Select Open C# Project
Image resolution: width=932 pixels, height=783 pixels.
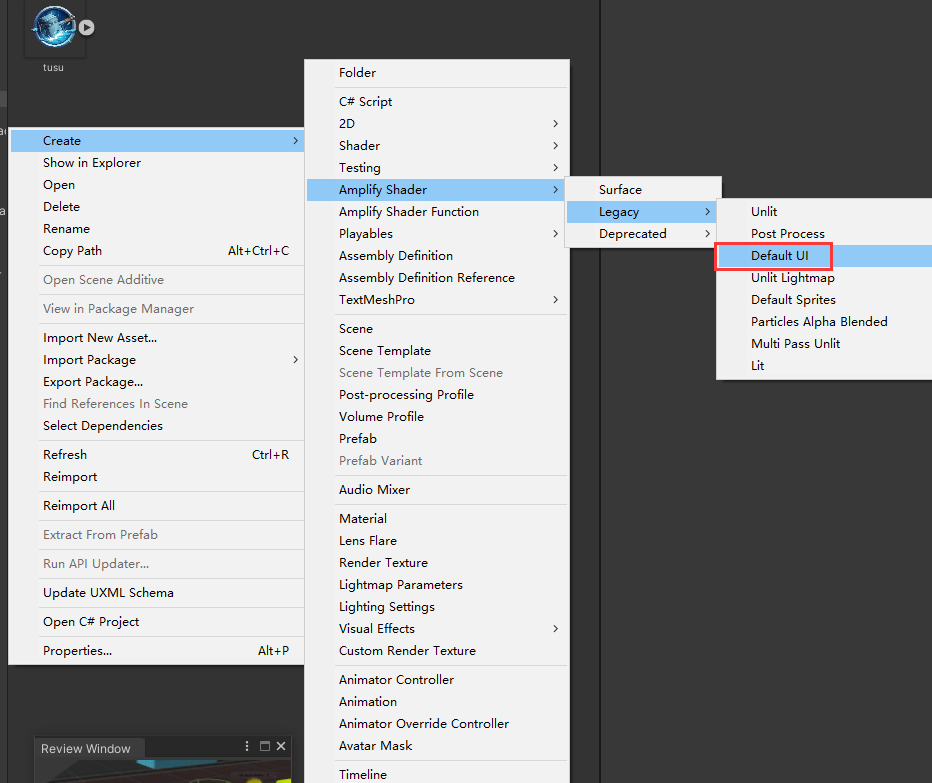click(x=158, y=622)
